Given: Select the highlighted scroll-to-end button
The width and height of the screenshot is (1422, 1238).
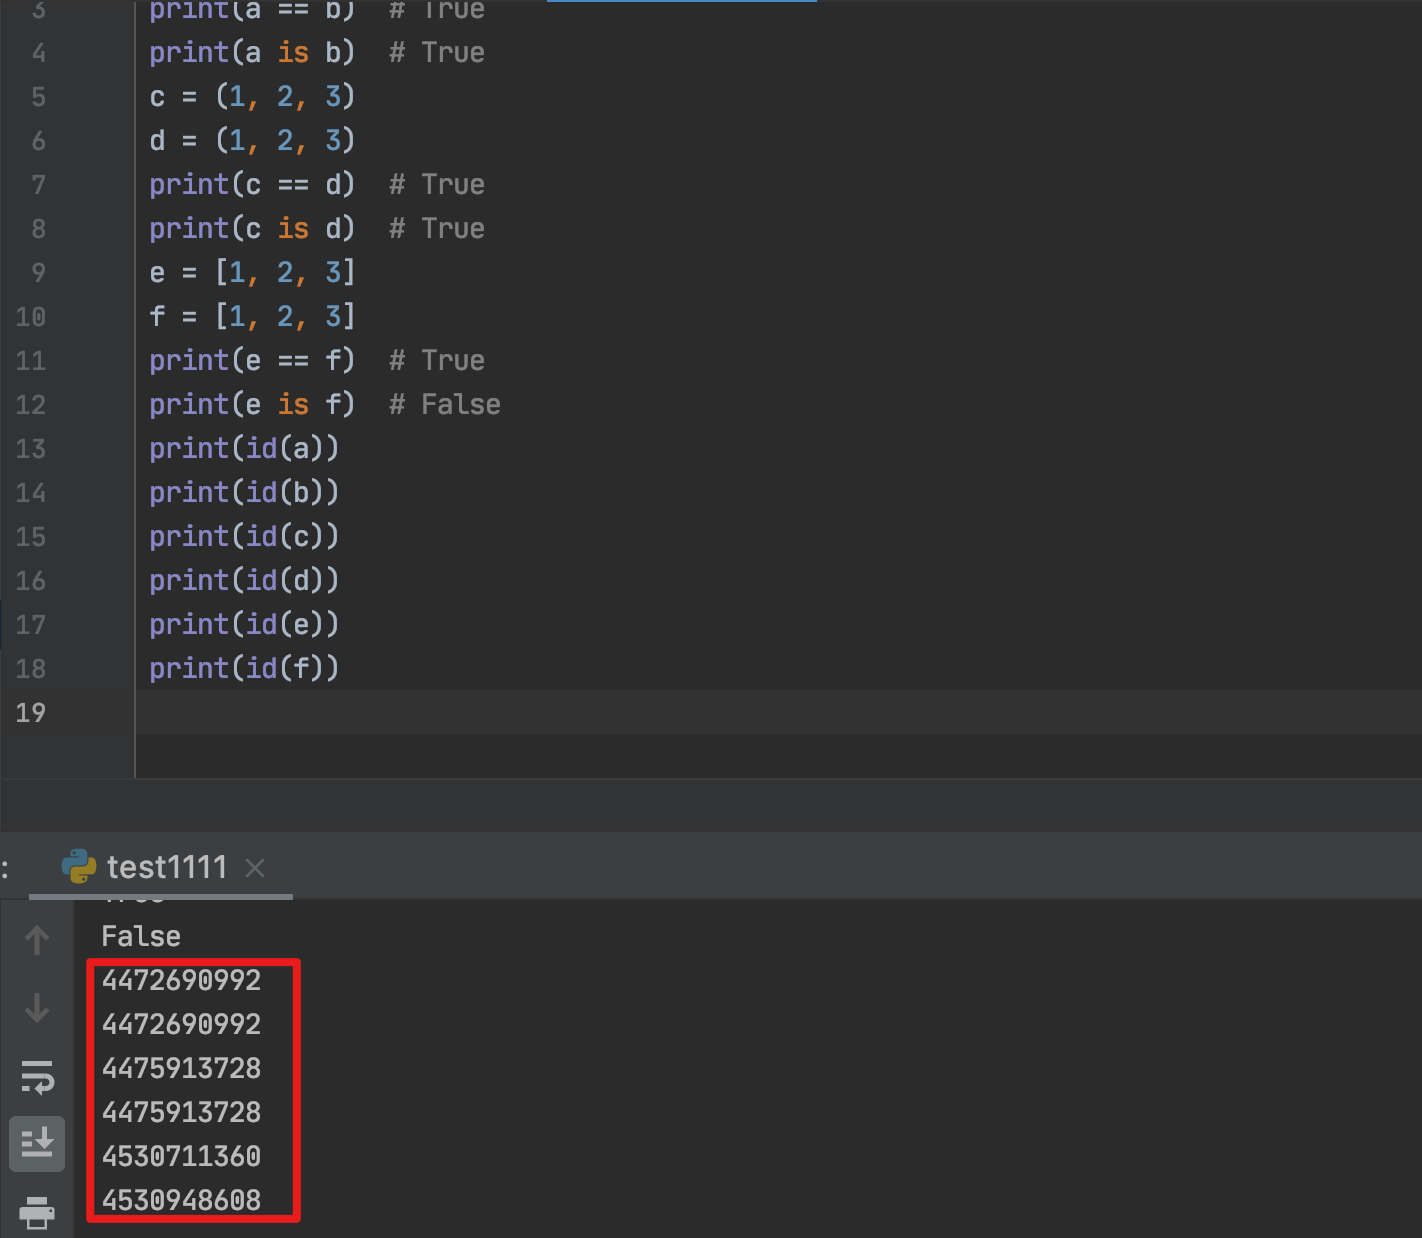Looking at the screenshot, I should (37, 1144).
